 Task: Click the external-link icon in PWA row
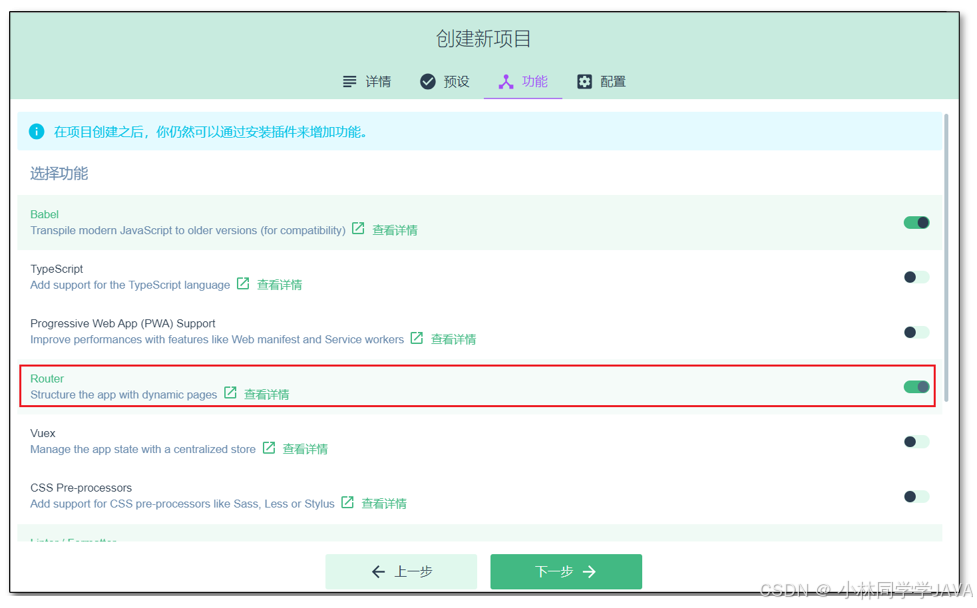[x=417, y=338]
